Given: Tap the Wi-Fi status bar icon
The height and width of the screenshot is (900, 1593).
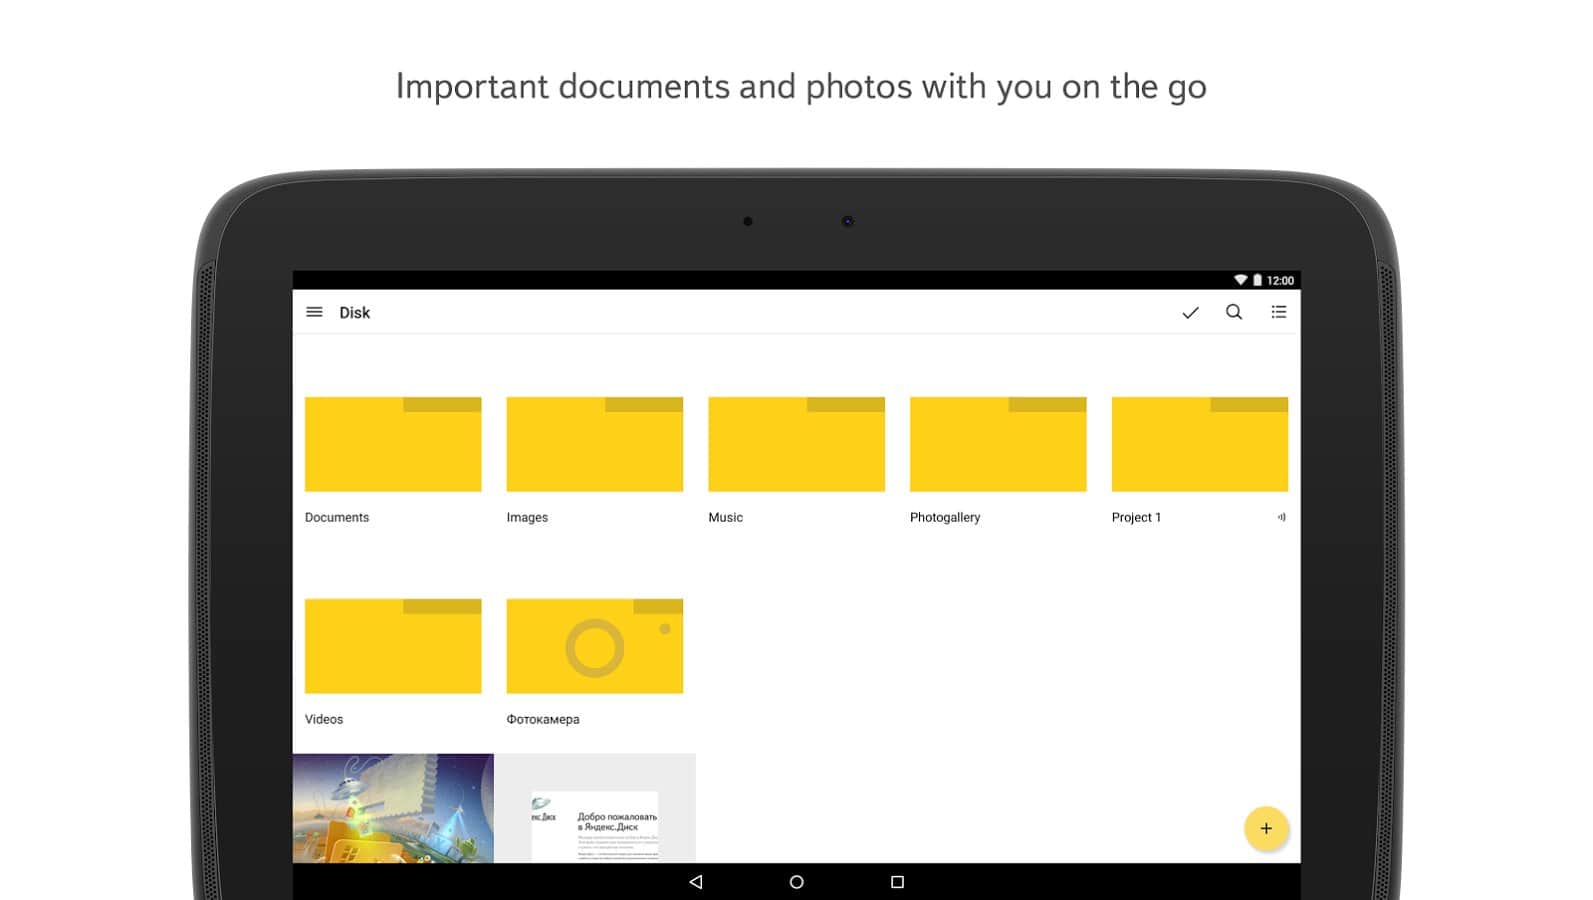Looking at the screenshot, I should [1240, 280].
